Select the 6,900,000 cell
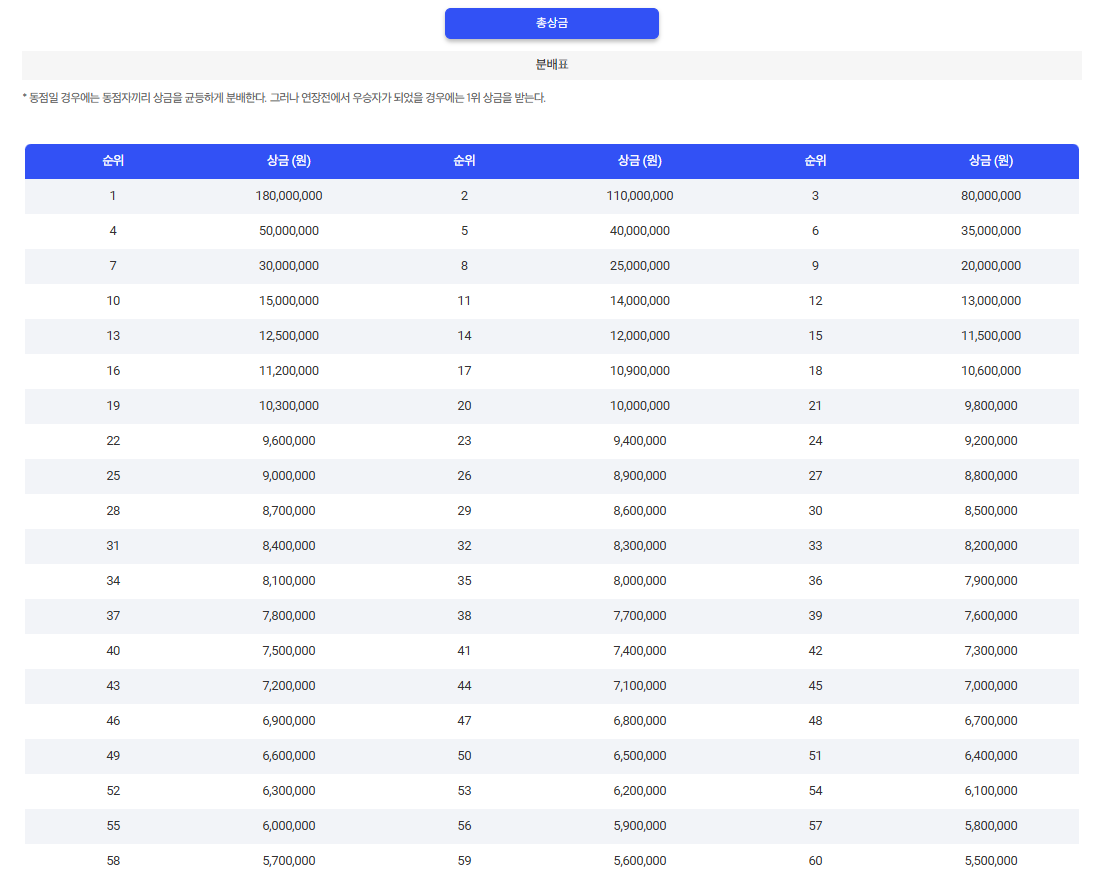Viewport: 1103px width, 896px height. [x=288, y=721]
